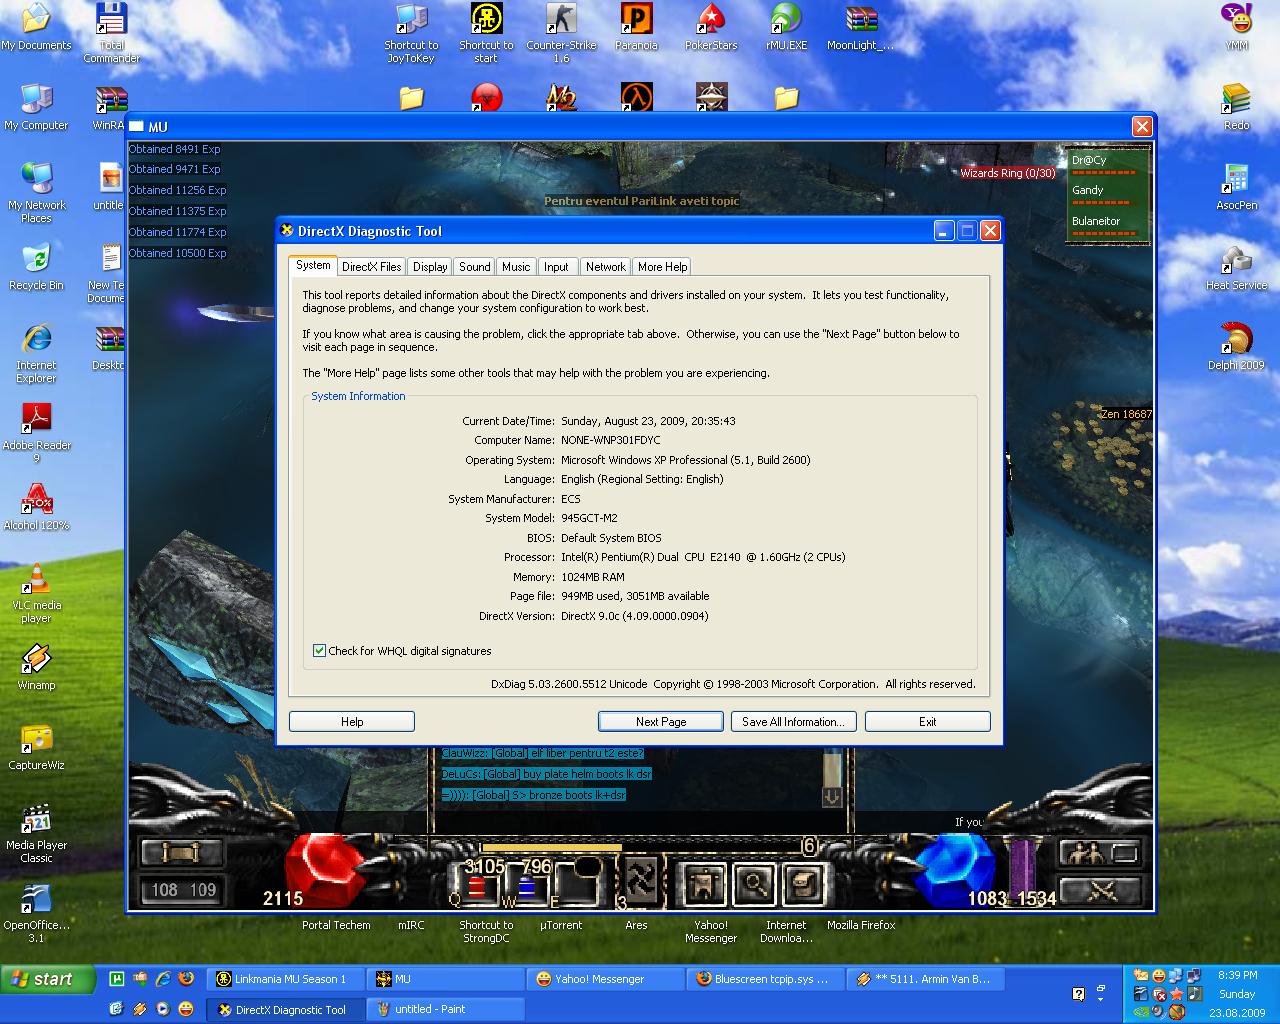Switch to the DirectX Files tab
Image resolution: width=1280 pixels, height=1024 pixels.
(x=371, y=267)
